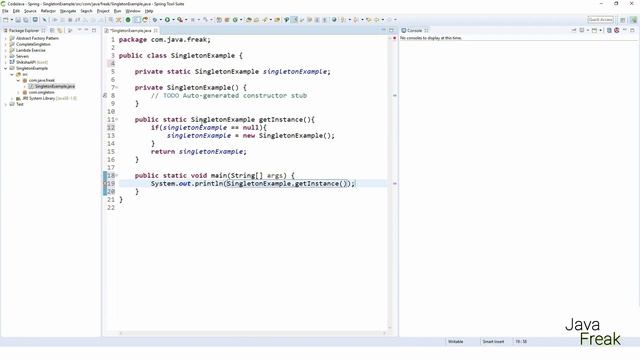Viewport: 640px width, 360px height.
Task: Open the Help menu
Action: pos(149,11)
